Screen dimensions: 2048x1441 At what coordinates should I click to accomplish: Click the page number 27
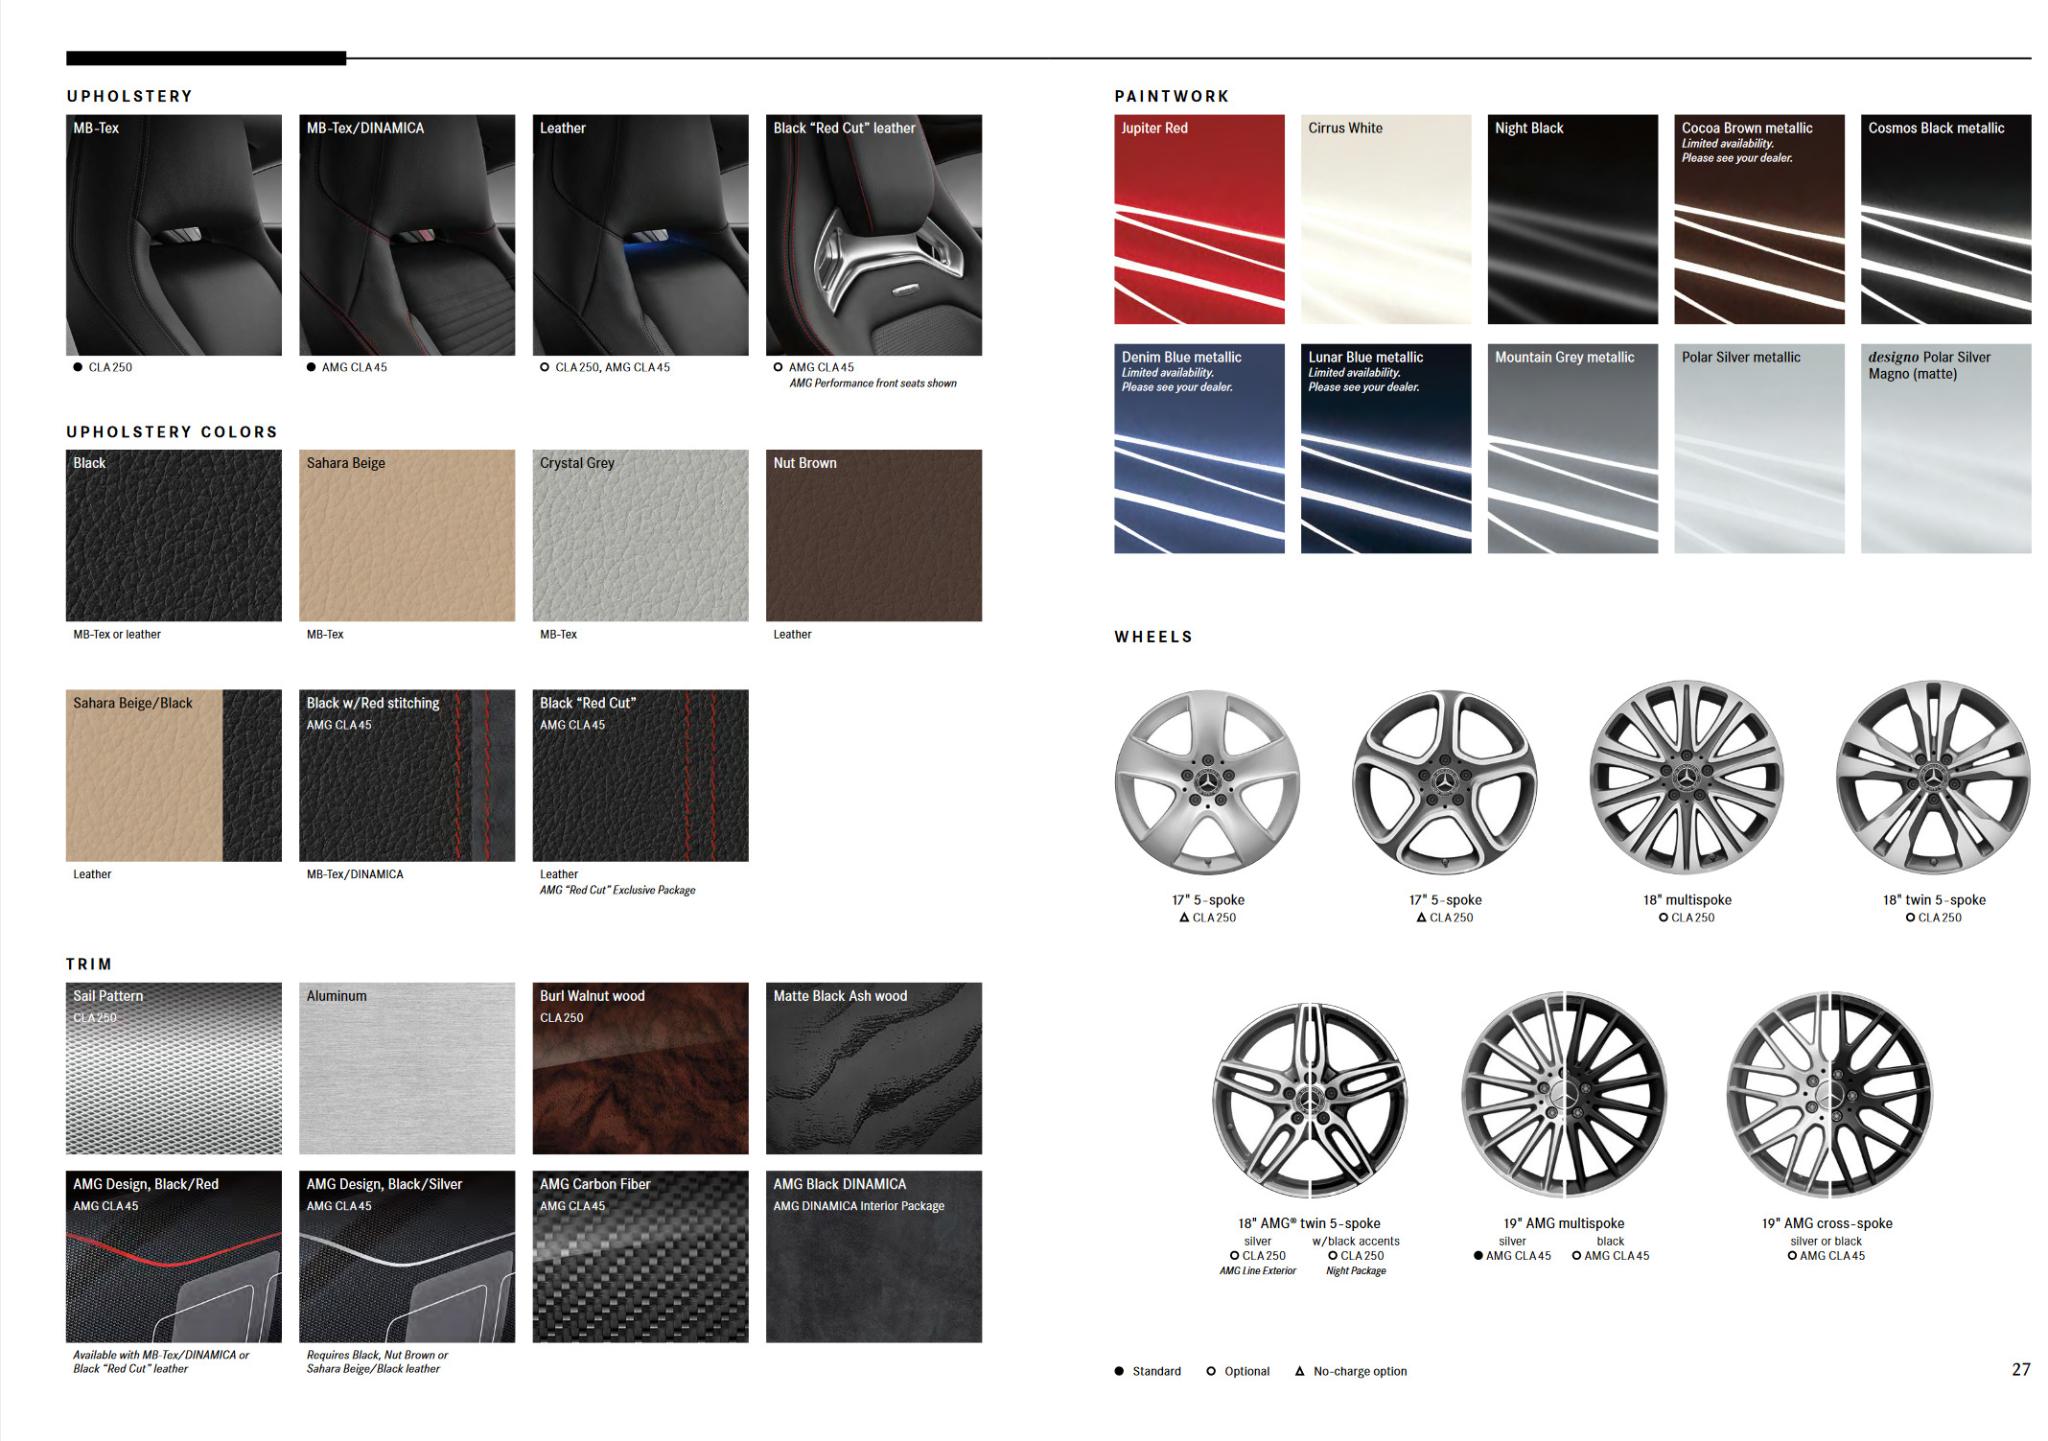click(x=2021, y=1369)
